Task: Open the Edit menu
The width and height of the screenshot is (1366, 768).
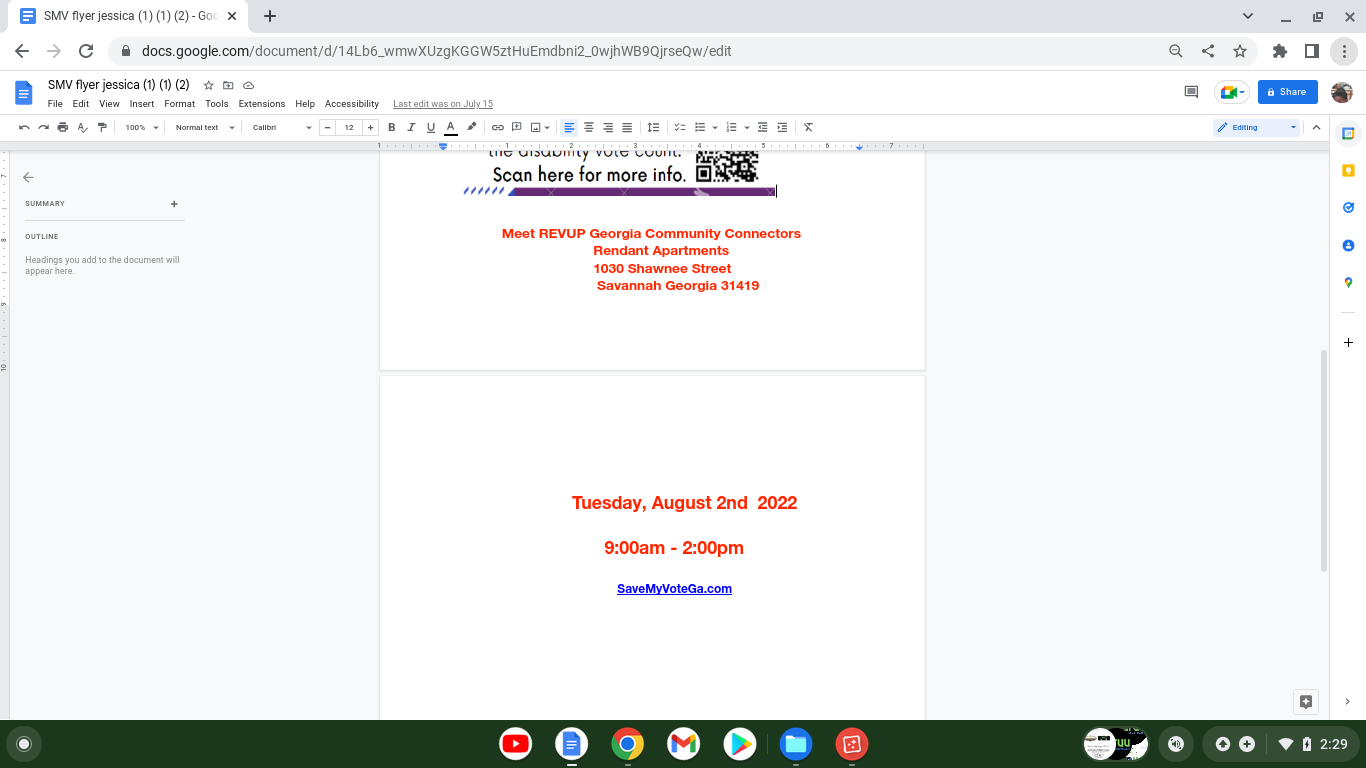Action: click(81, 104)
